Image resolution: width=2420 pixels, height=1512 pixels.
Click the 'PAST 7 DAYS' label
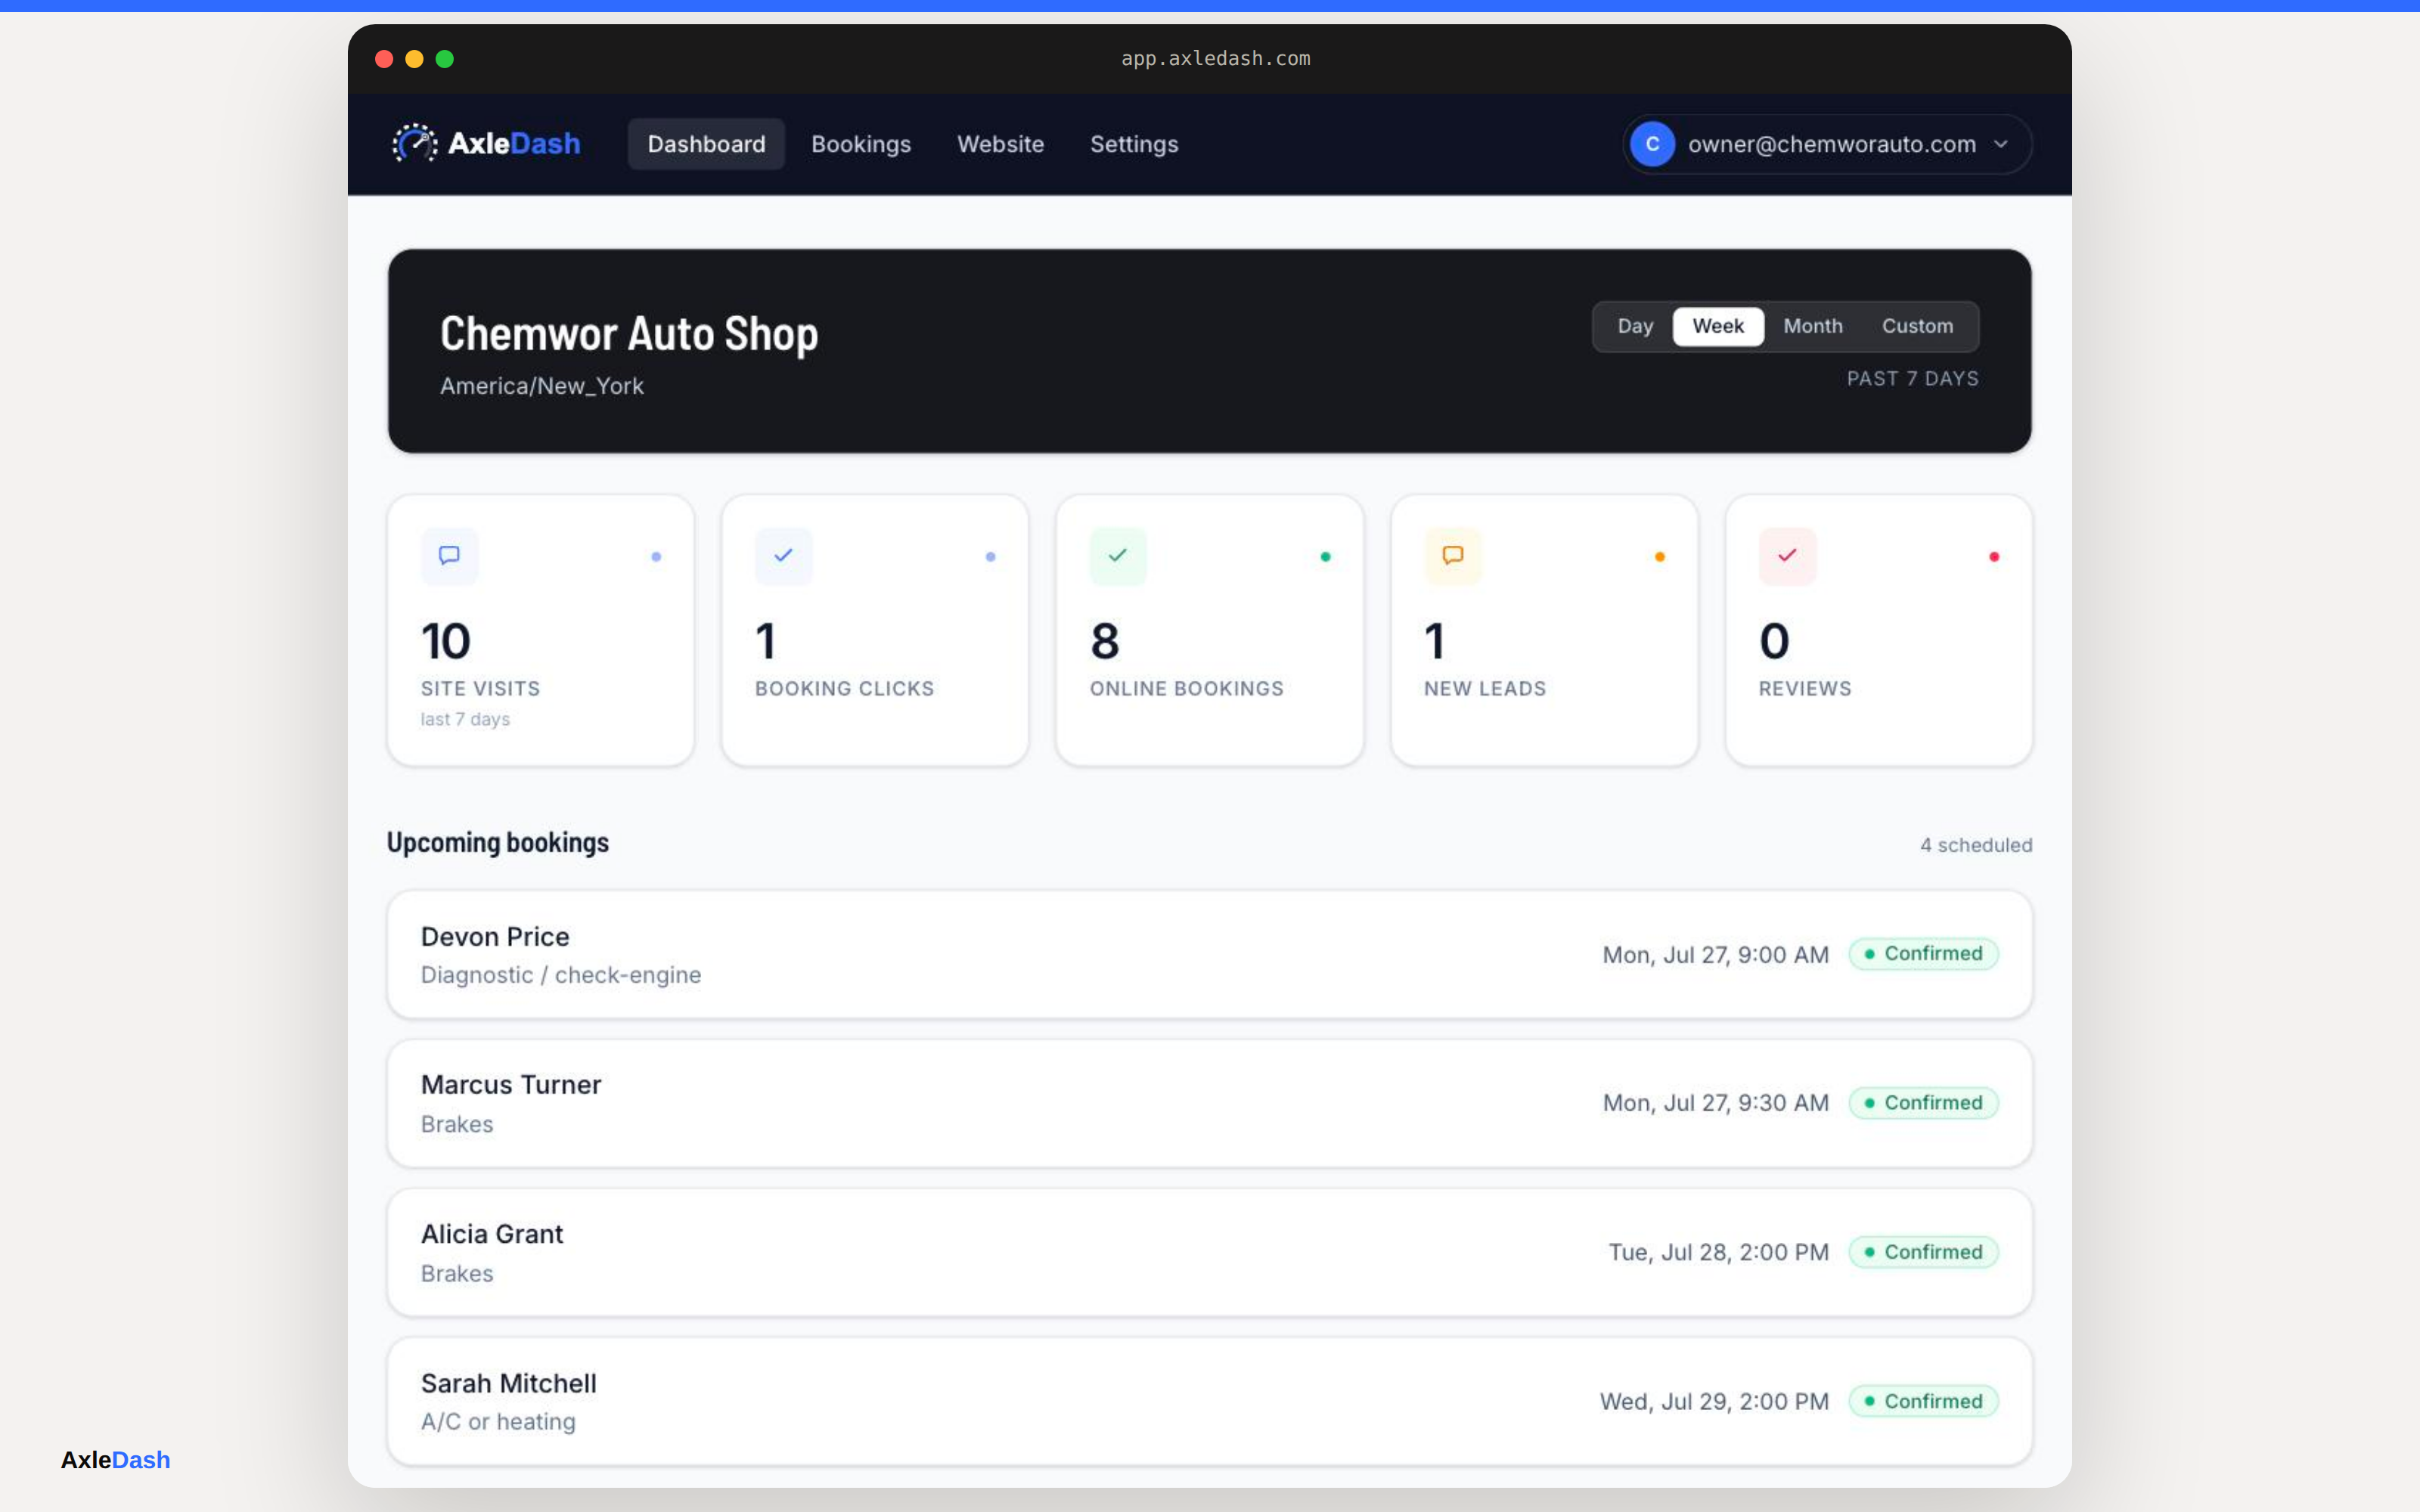point(1912,379)
